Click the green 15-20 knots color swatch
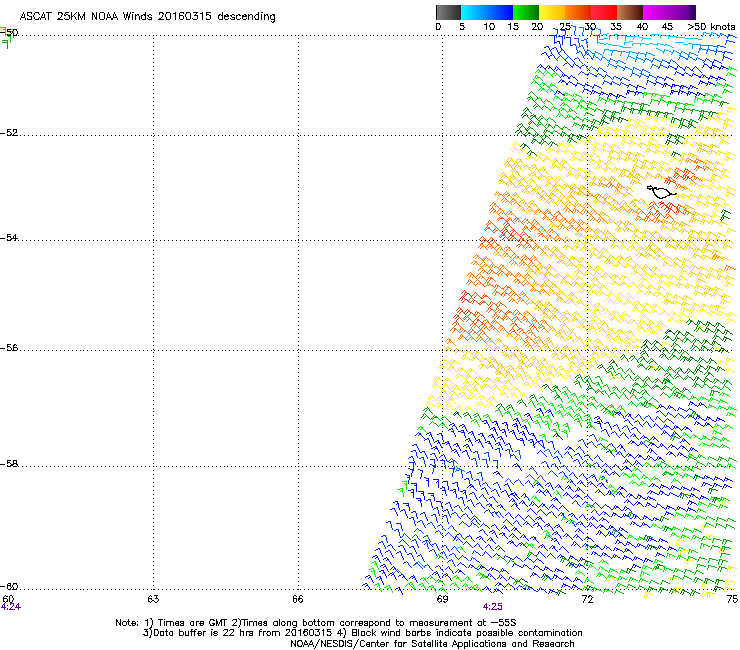The image size is (740, 650). click(x=526, y=12)
